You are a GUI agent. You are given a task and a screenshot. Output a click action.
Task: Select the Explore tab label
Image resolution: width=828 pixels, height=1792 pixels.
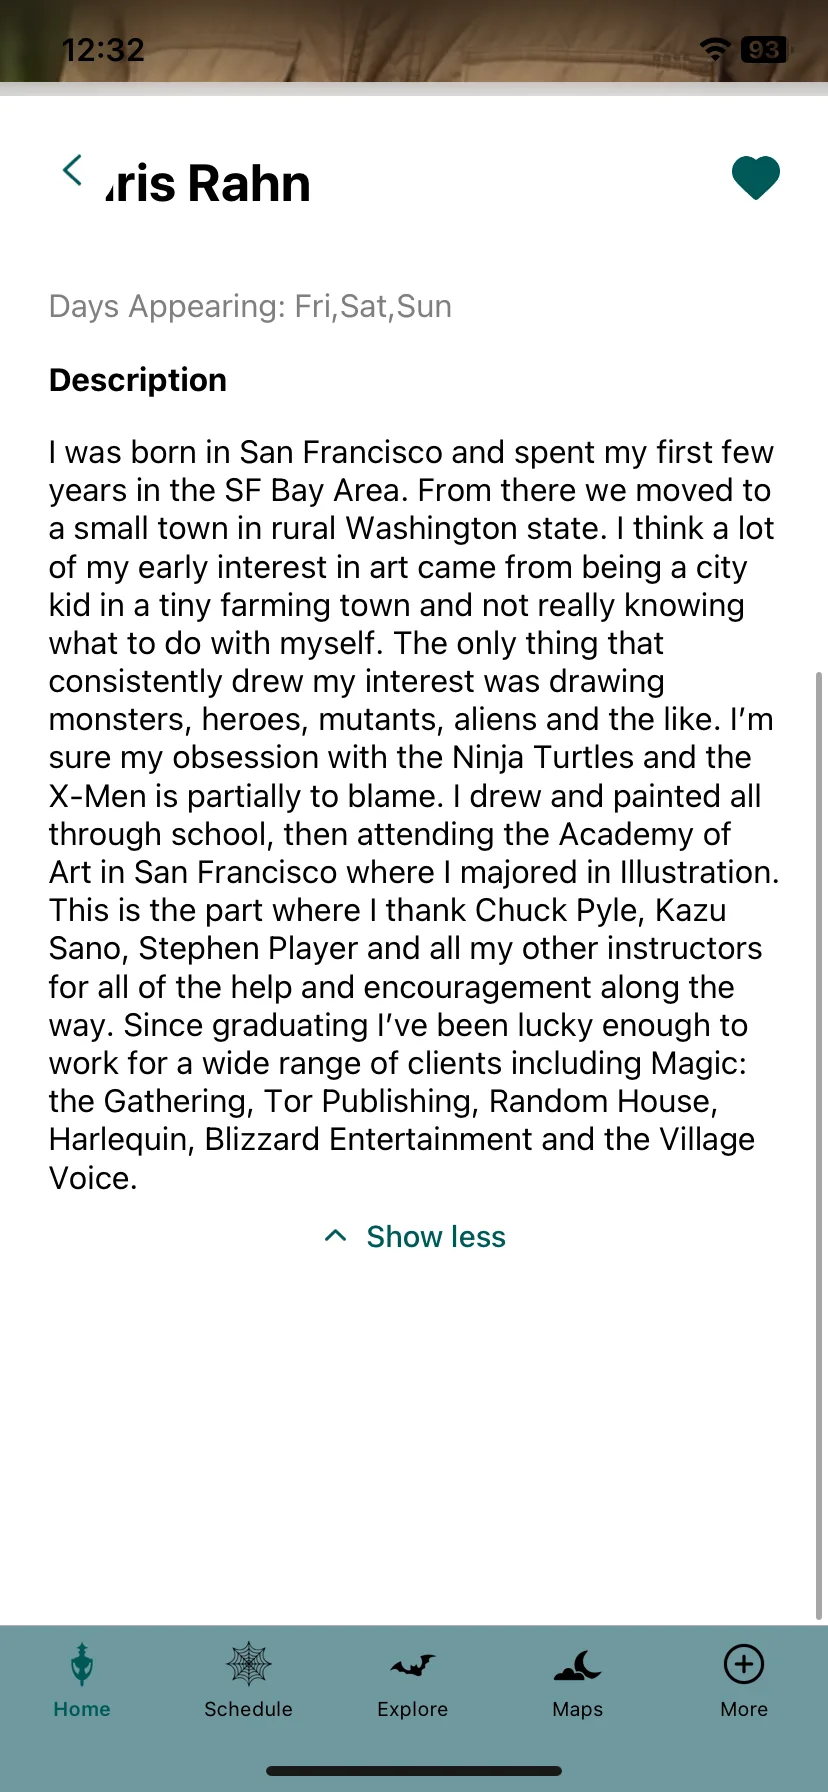click(x=413, y=1709)
